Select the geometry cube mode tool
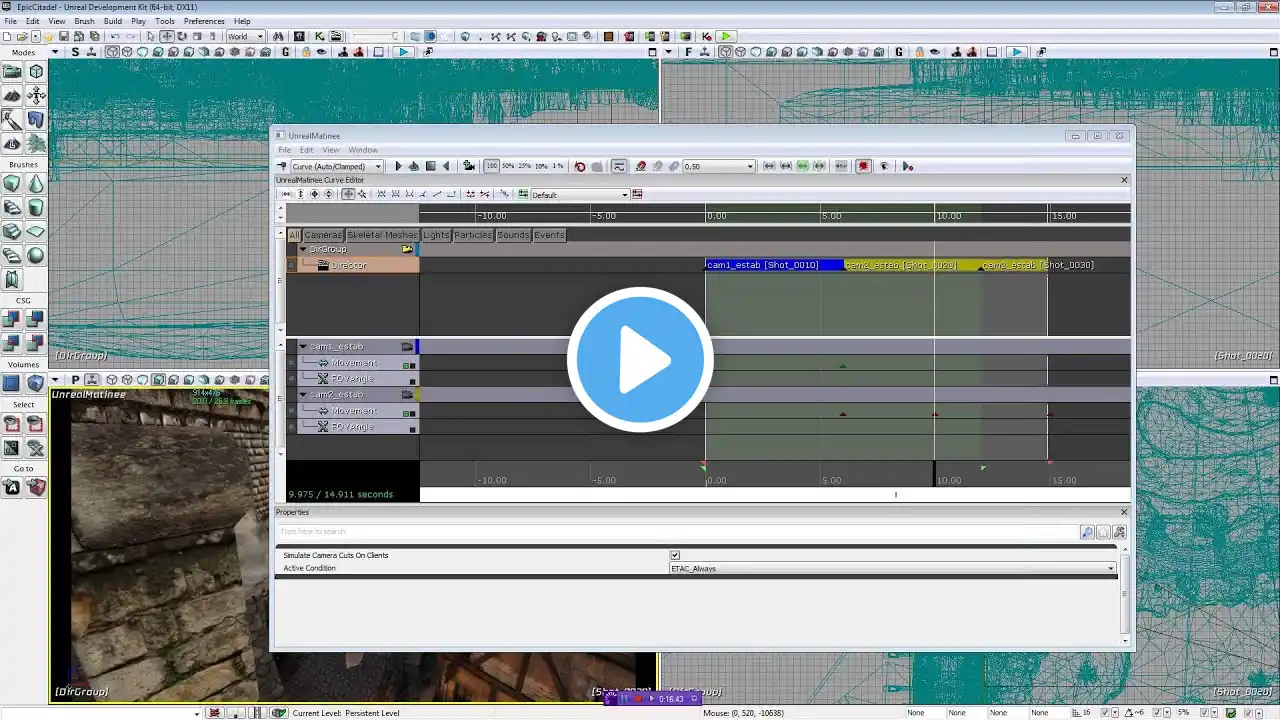Image resolution: width=1280 pixels, height=720 pixels. pos(36,71)
